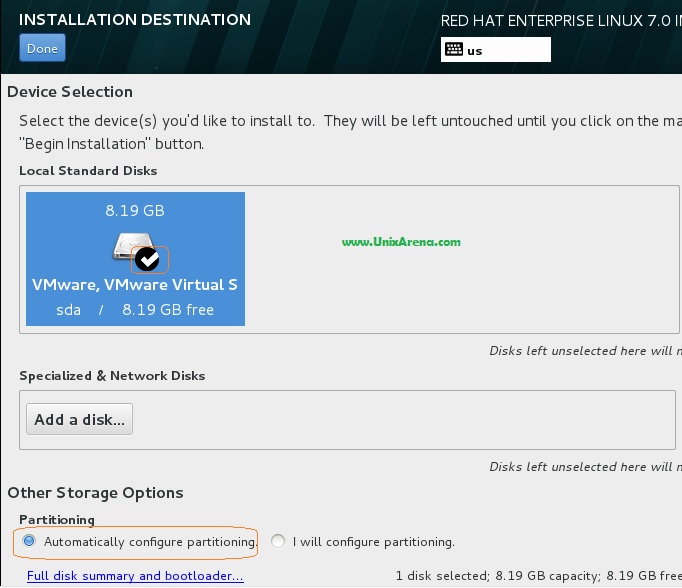Open Full disk summary and bootloader link

(x=135, y=576)
